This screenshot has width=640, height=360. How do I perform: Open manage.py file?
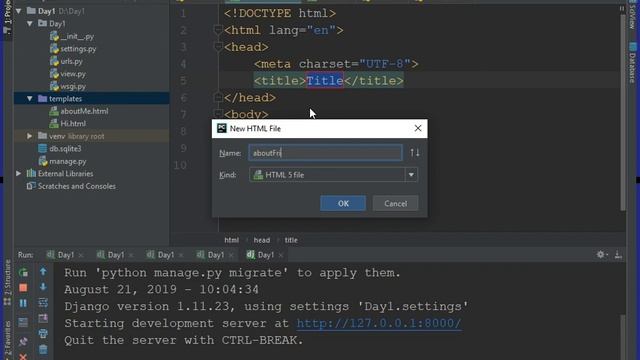coord(67,161)
